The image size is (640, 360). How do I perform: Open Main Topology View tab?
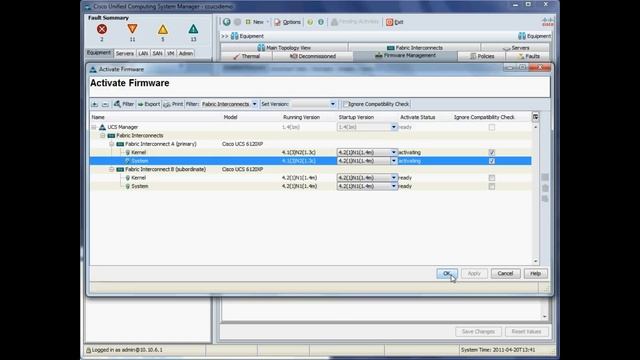pos(284,48)
